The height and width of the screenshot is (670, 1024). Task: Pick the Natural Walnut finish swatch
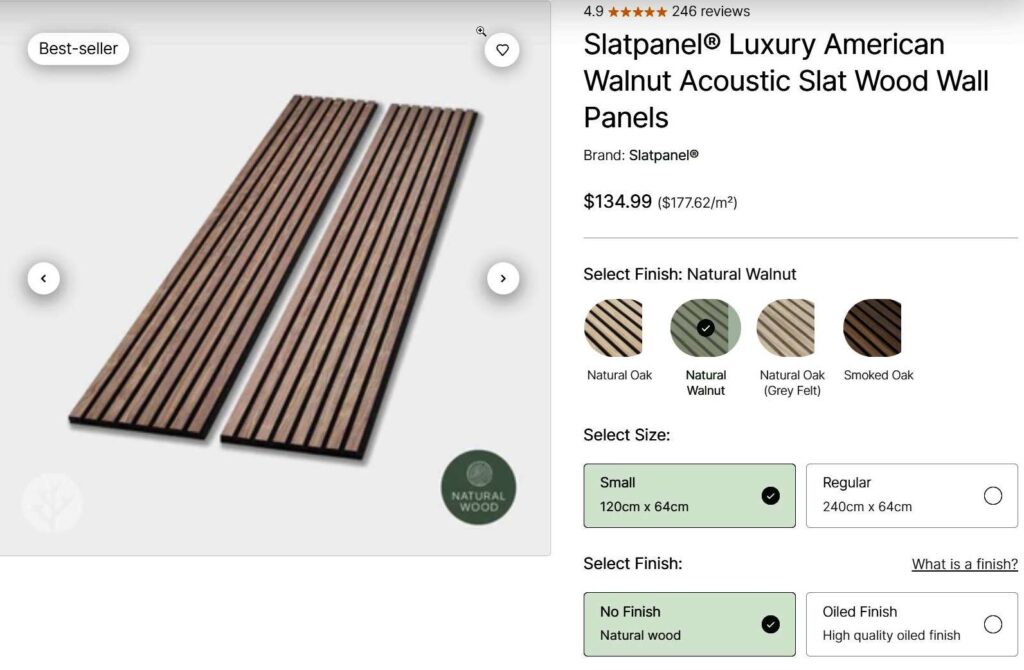[705, 328]
